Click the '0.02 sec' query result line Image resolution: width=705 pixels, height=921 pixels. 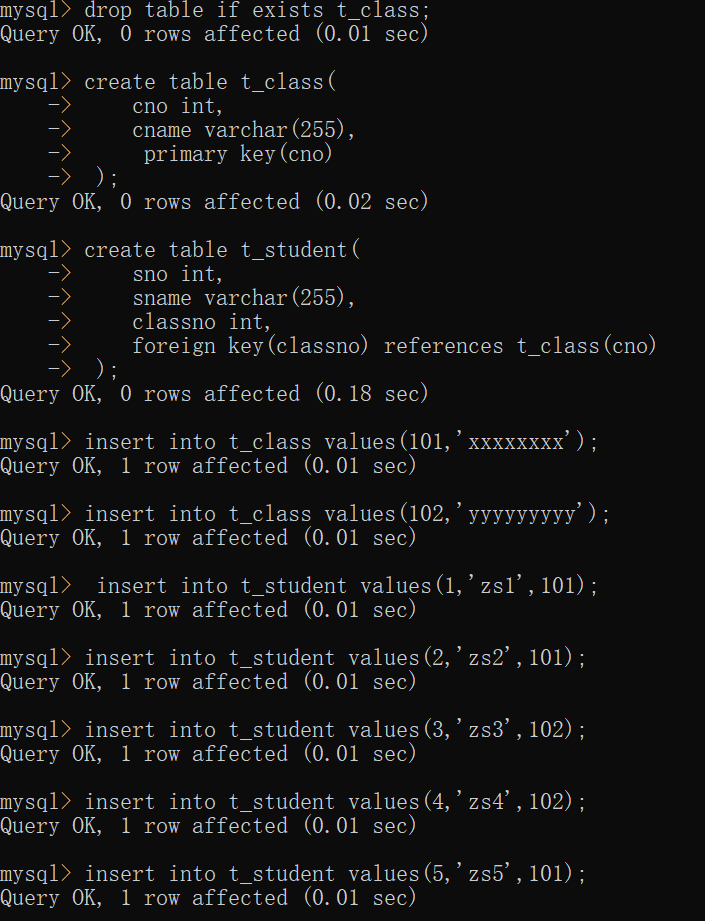pyautogui.click(x=214, y=203)
